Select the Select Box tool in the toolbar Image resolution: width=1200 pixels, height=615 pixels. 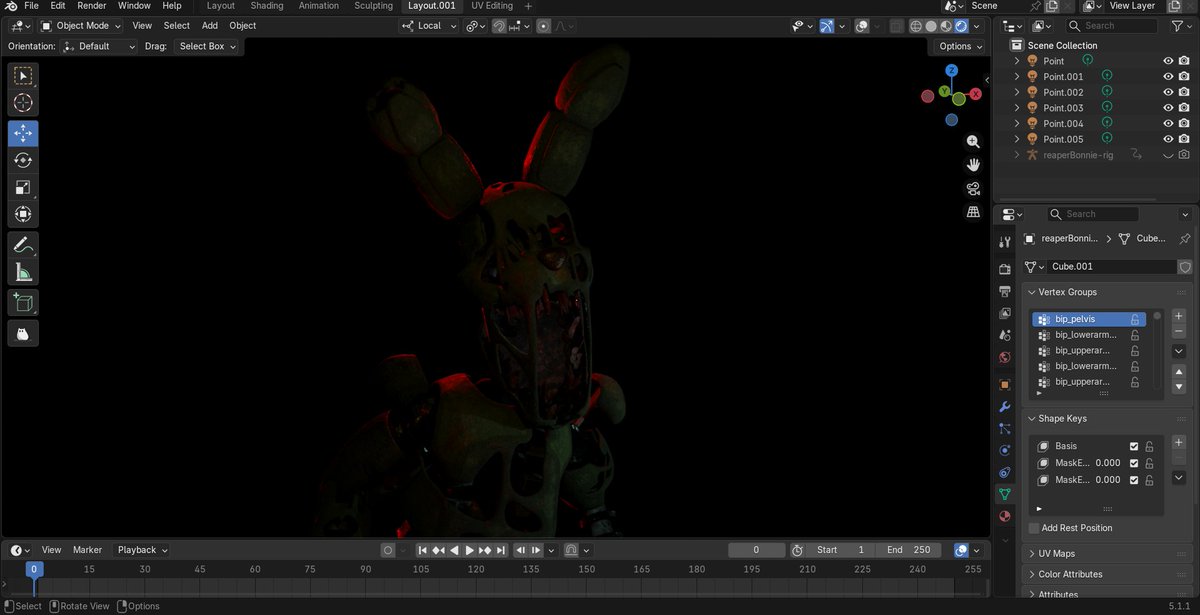(23, 76)
